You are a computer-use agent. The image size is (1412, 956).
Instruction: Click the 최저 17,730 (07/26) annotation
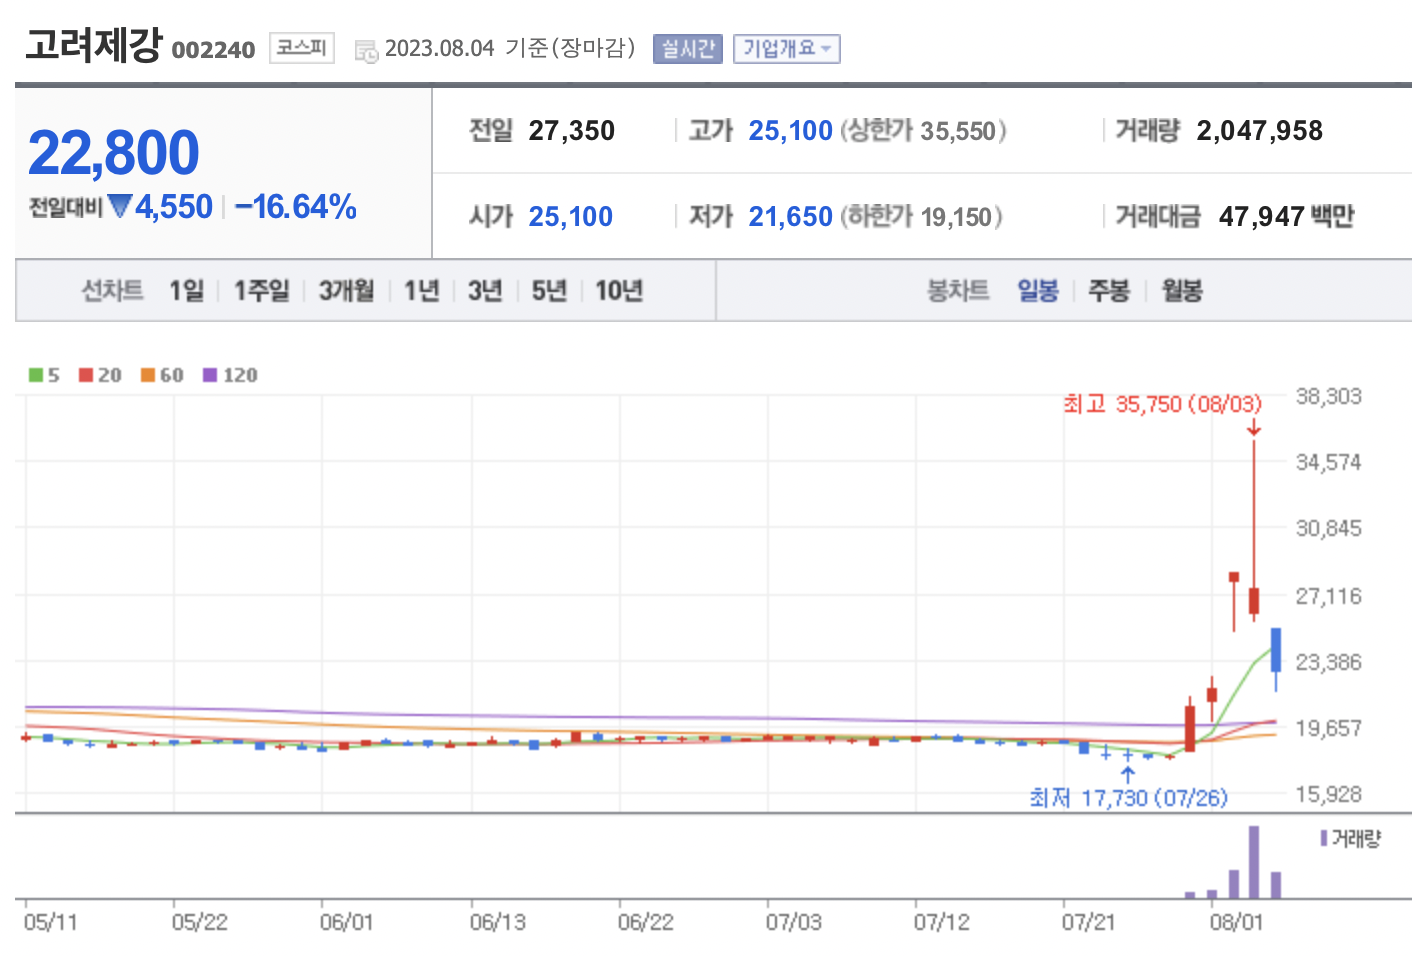1129,798
